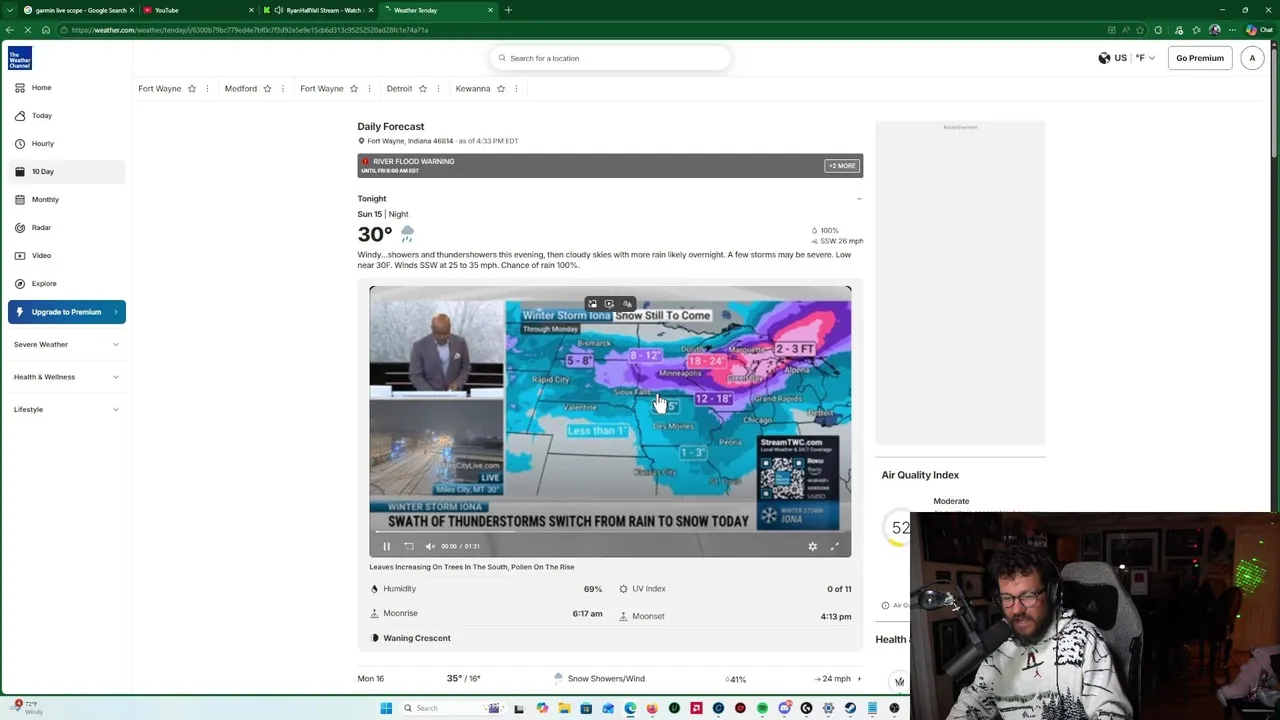Collapse the Tonight forecast details
Image resolution: width=1280 pixels, height=720 pixels.
(x=859, y=198)
